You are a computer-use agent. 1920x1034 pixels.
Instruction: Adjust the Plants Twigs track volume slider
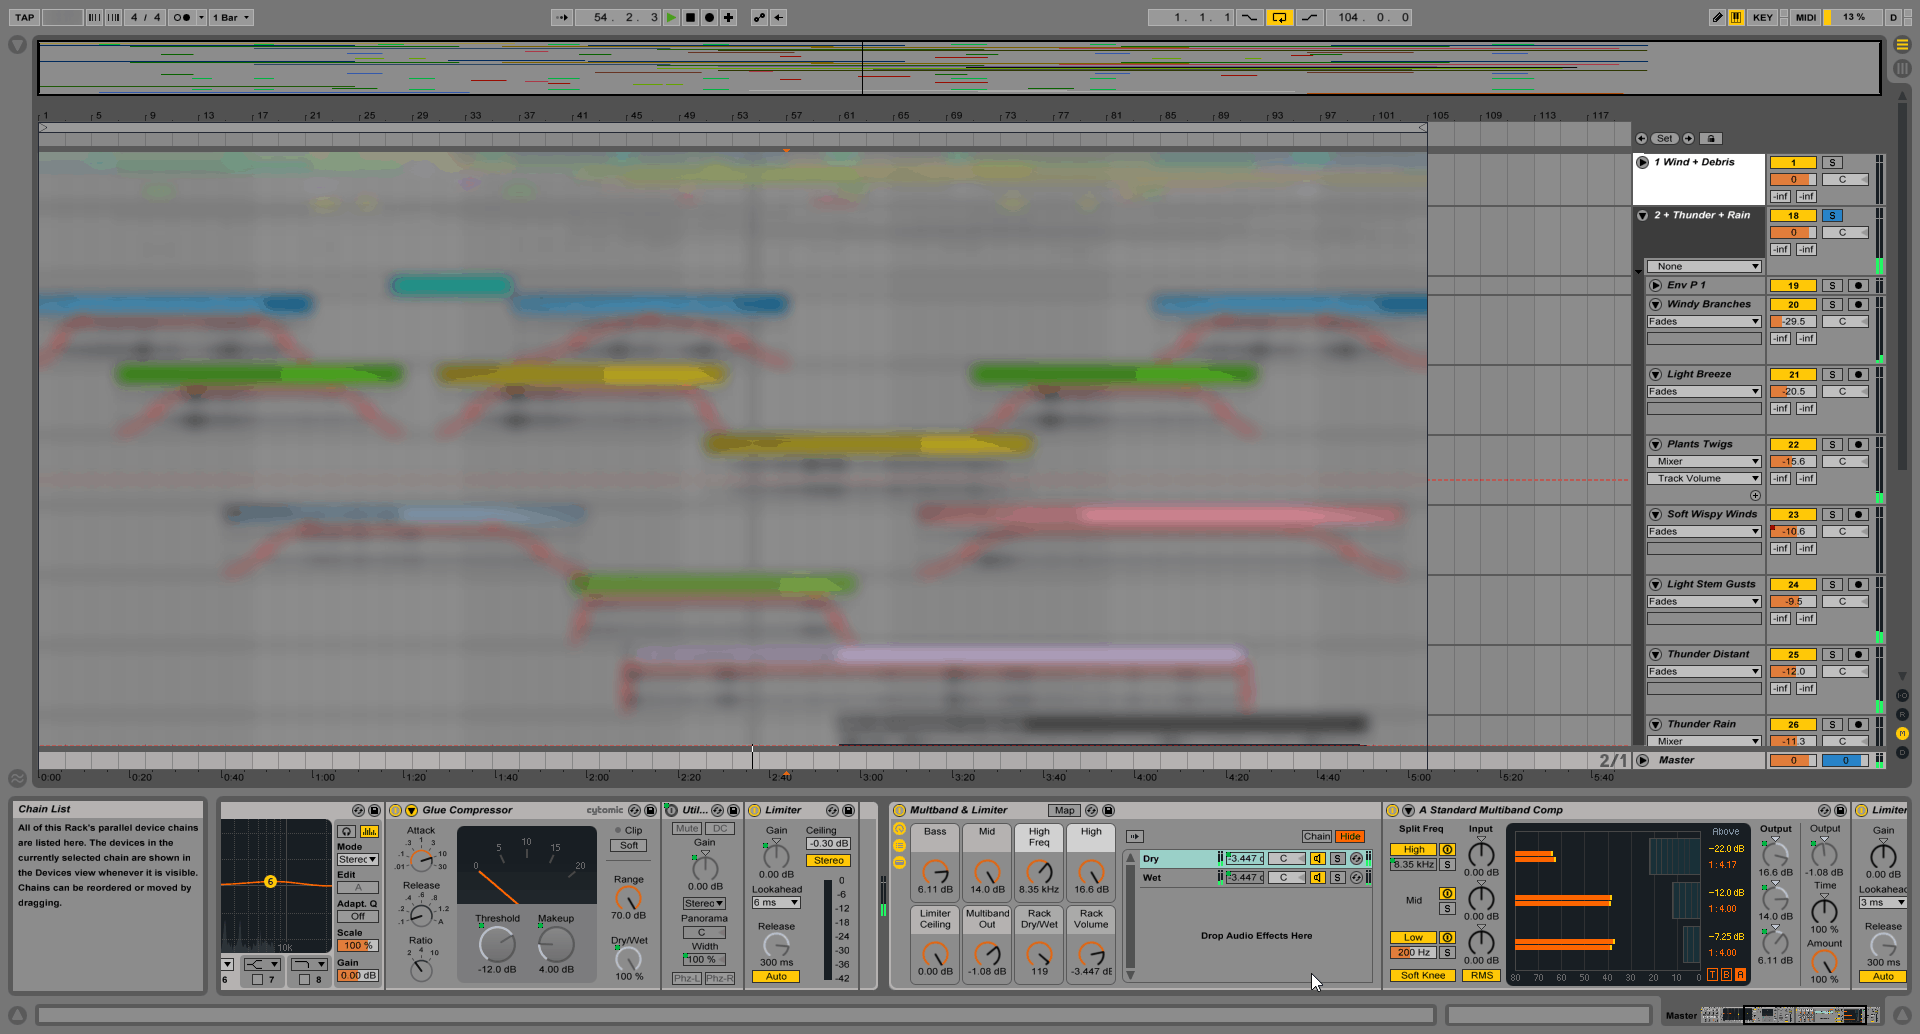(x=1793, y=461)
